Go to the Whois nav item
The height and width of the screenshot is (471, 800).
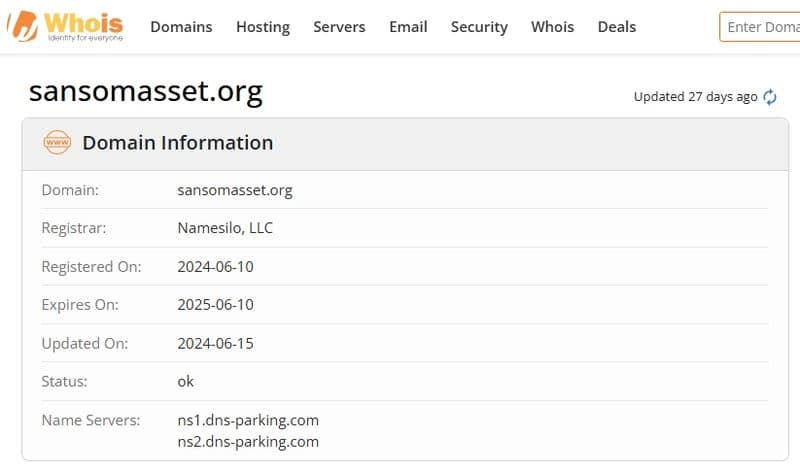553,27
